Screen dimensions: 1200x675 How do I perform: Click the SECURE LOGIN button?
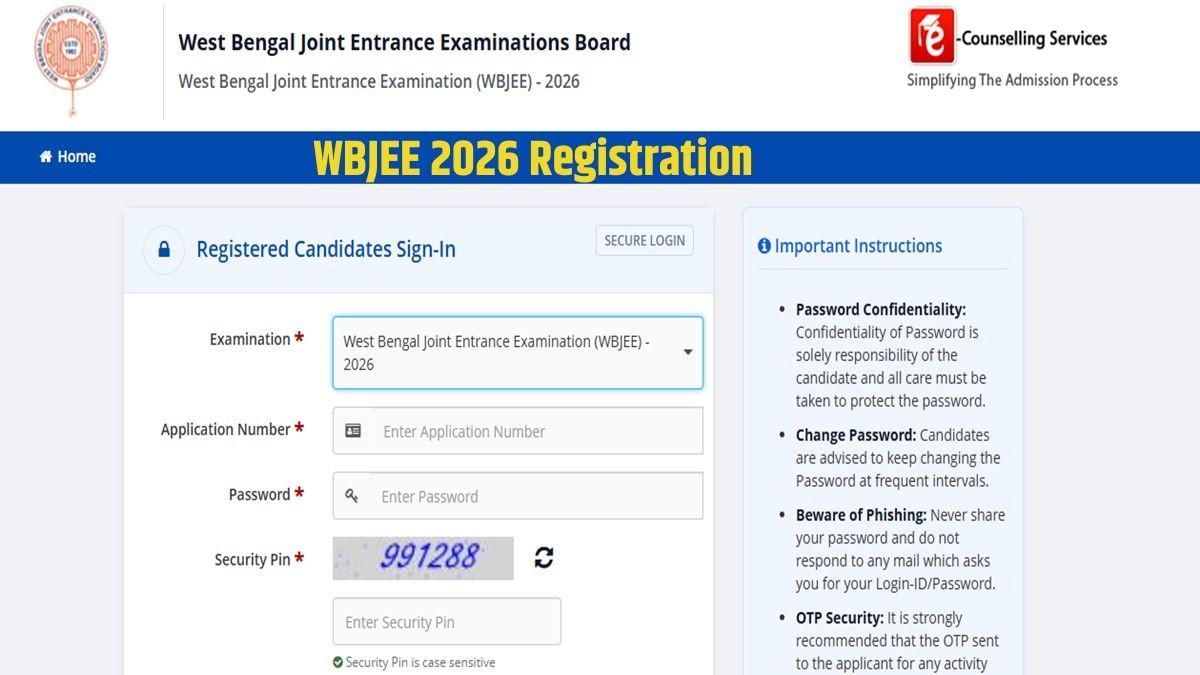(x=645, y=241)
